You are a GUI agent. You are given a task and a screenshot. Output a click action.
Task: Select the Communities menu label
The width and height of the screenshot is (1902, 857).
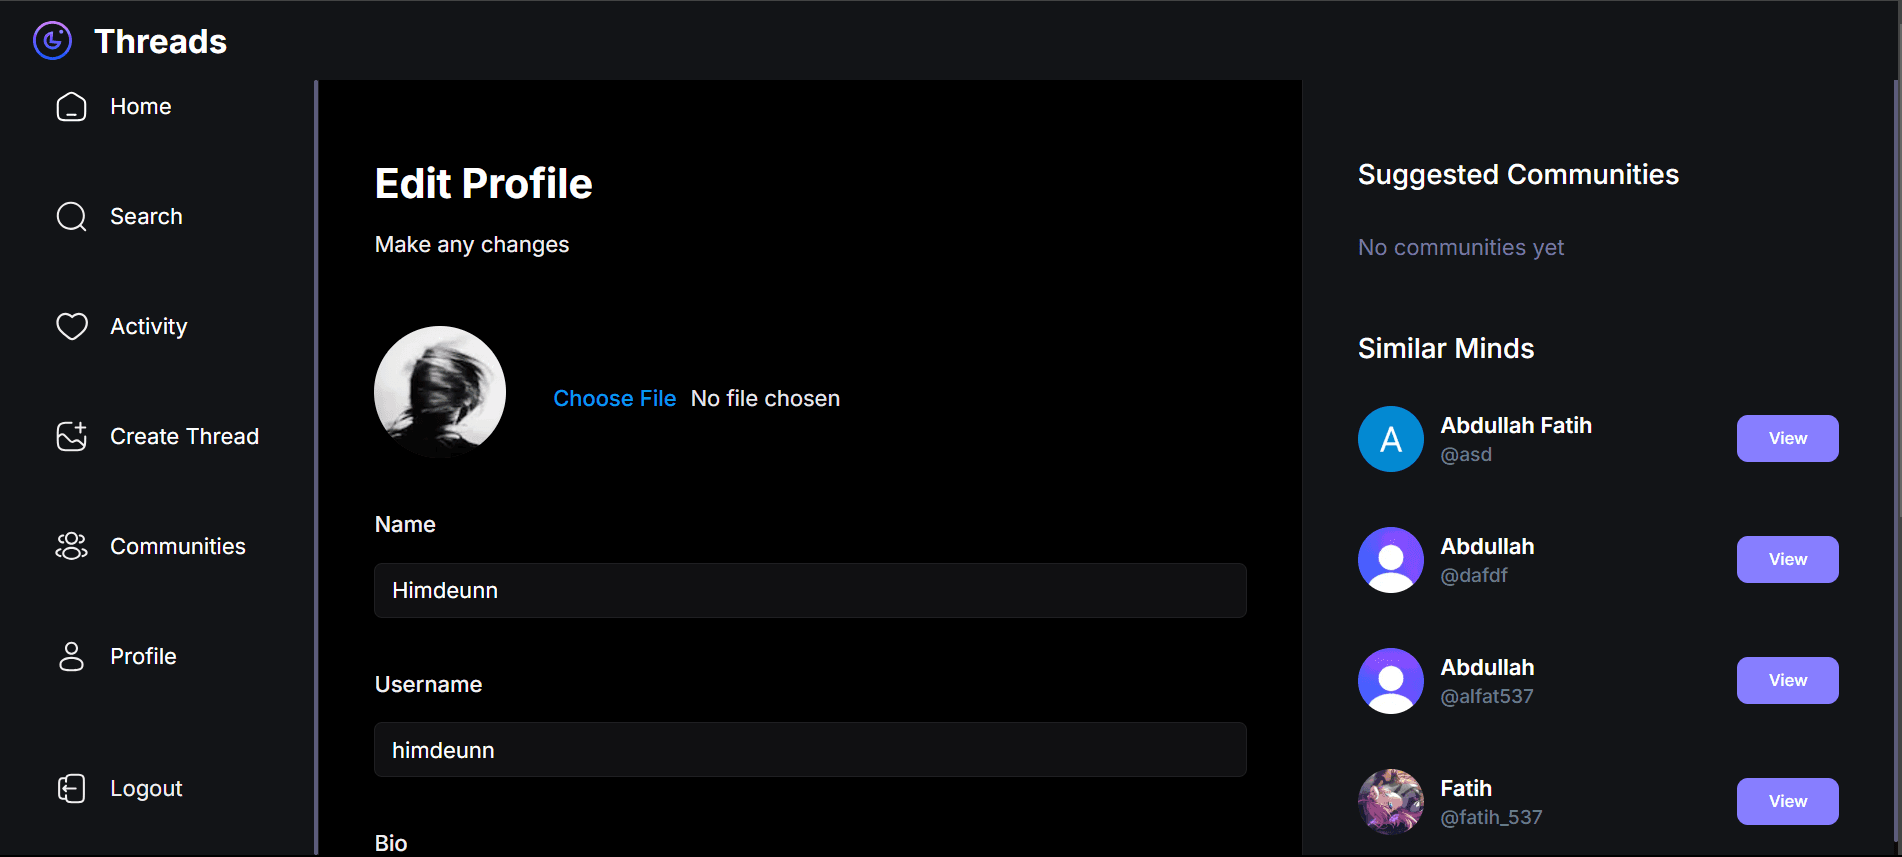[177, 546]
